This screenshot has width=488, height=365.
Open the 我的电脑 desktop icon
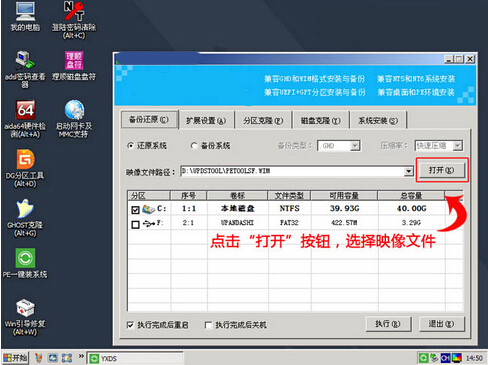coord(25,16)
